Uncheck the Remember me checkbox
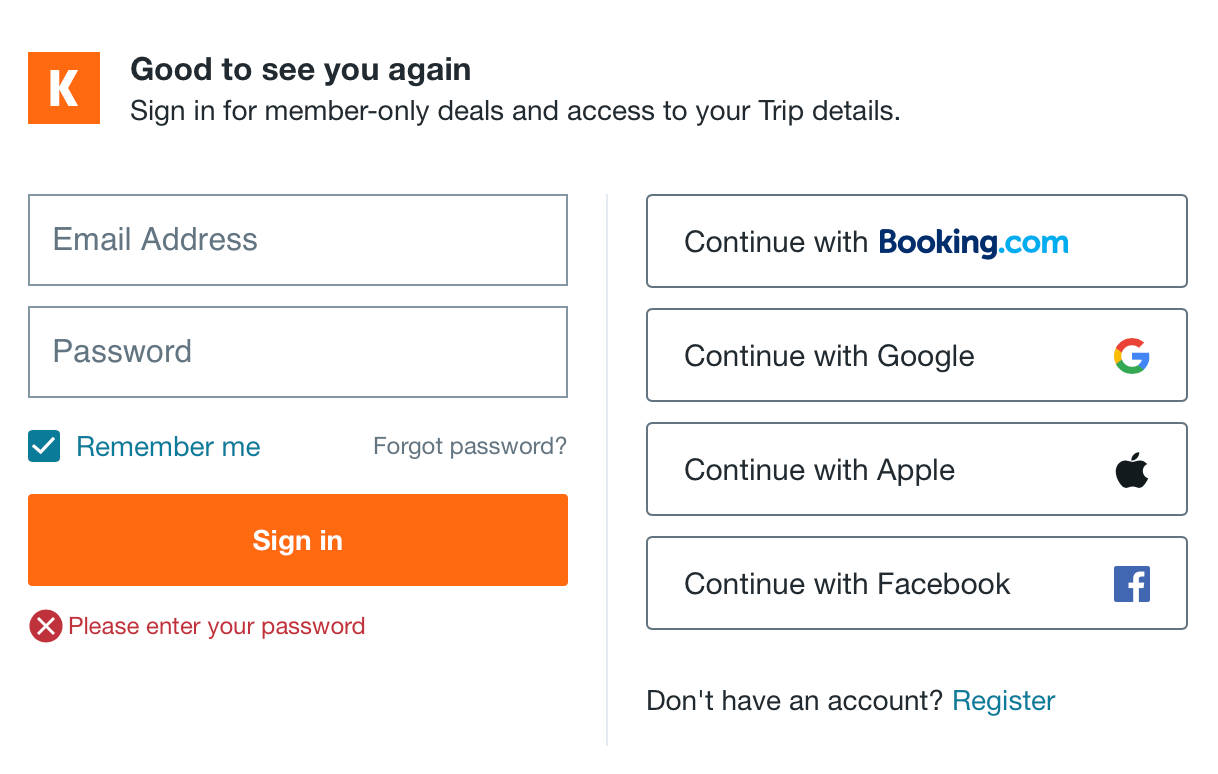This screenshot has width=1218, height=774. (x=44, y=446)
